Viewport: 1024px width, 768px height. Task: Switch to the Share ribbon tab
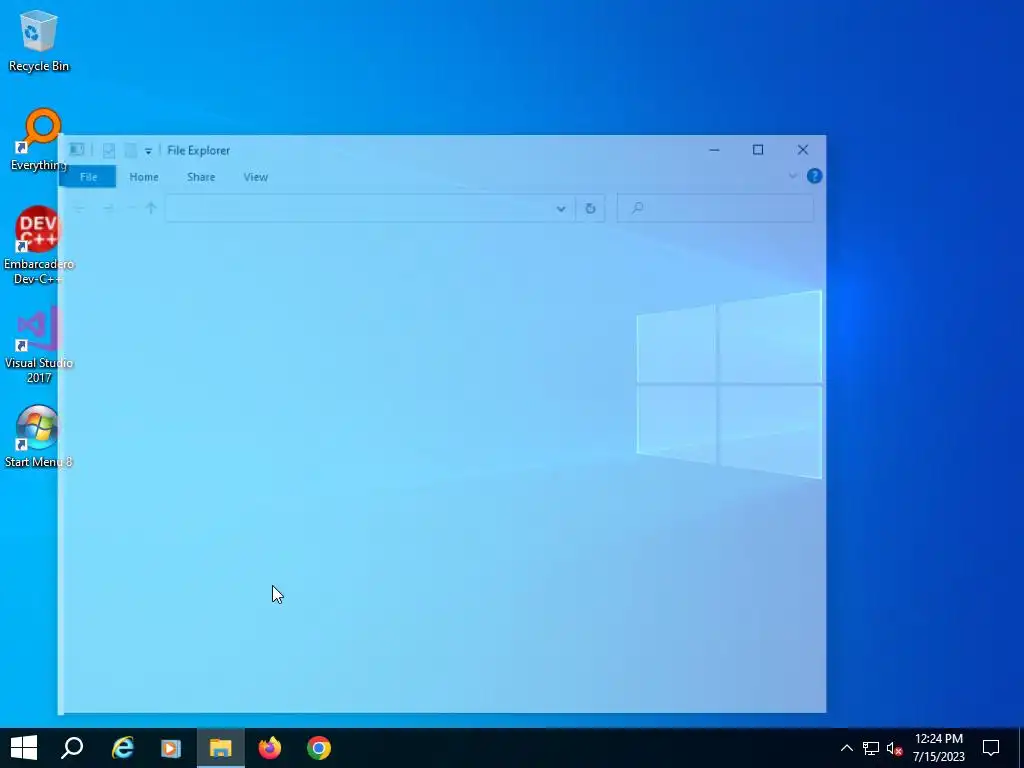[x=200, y=176]
